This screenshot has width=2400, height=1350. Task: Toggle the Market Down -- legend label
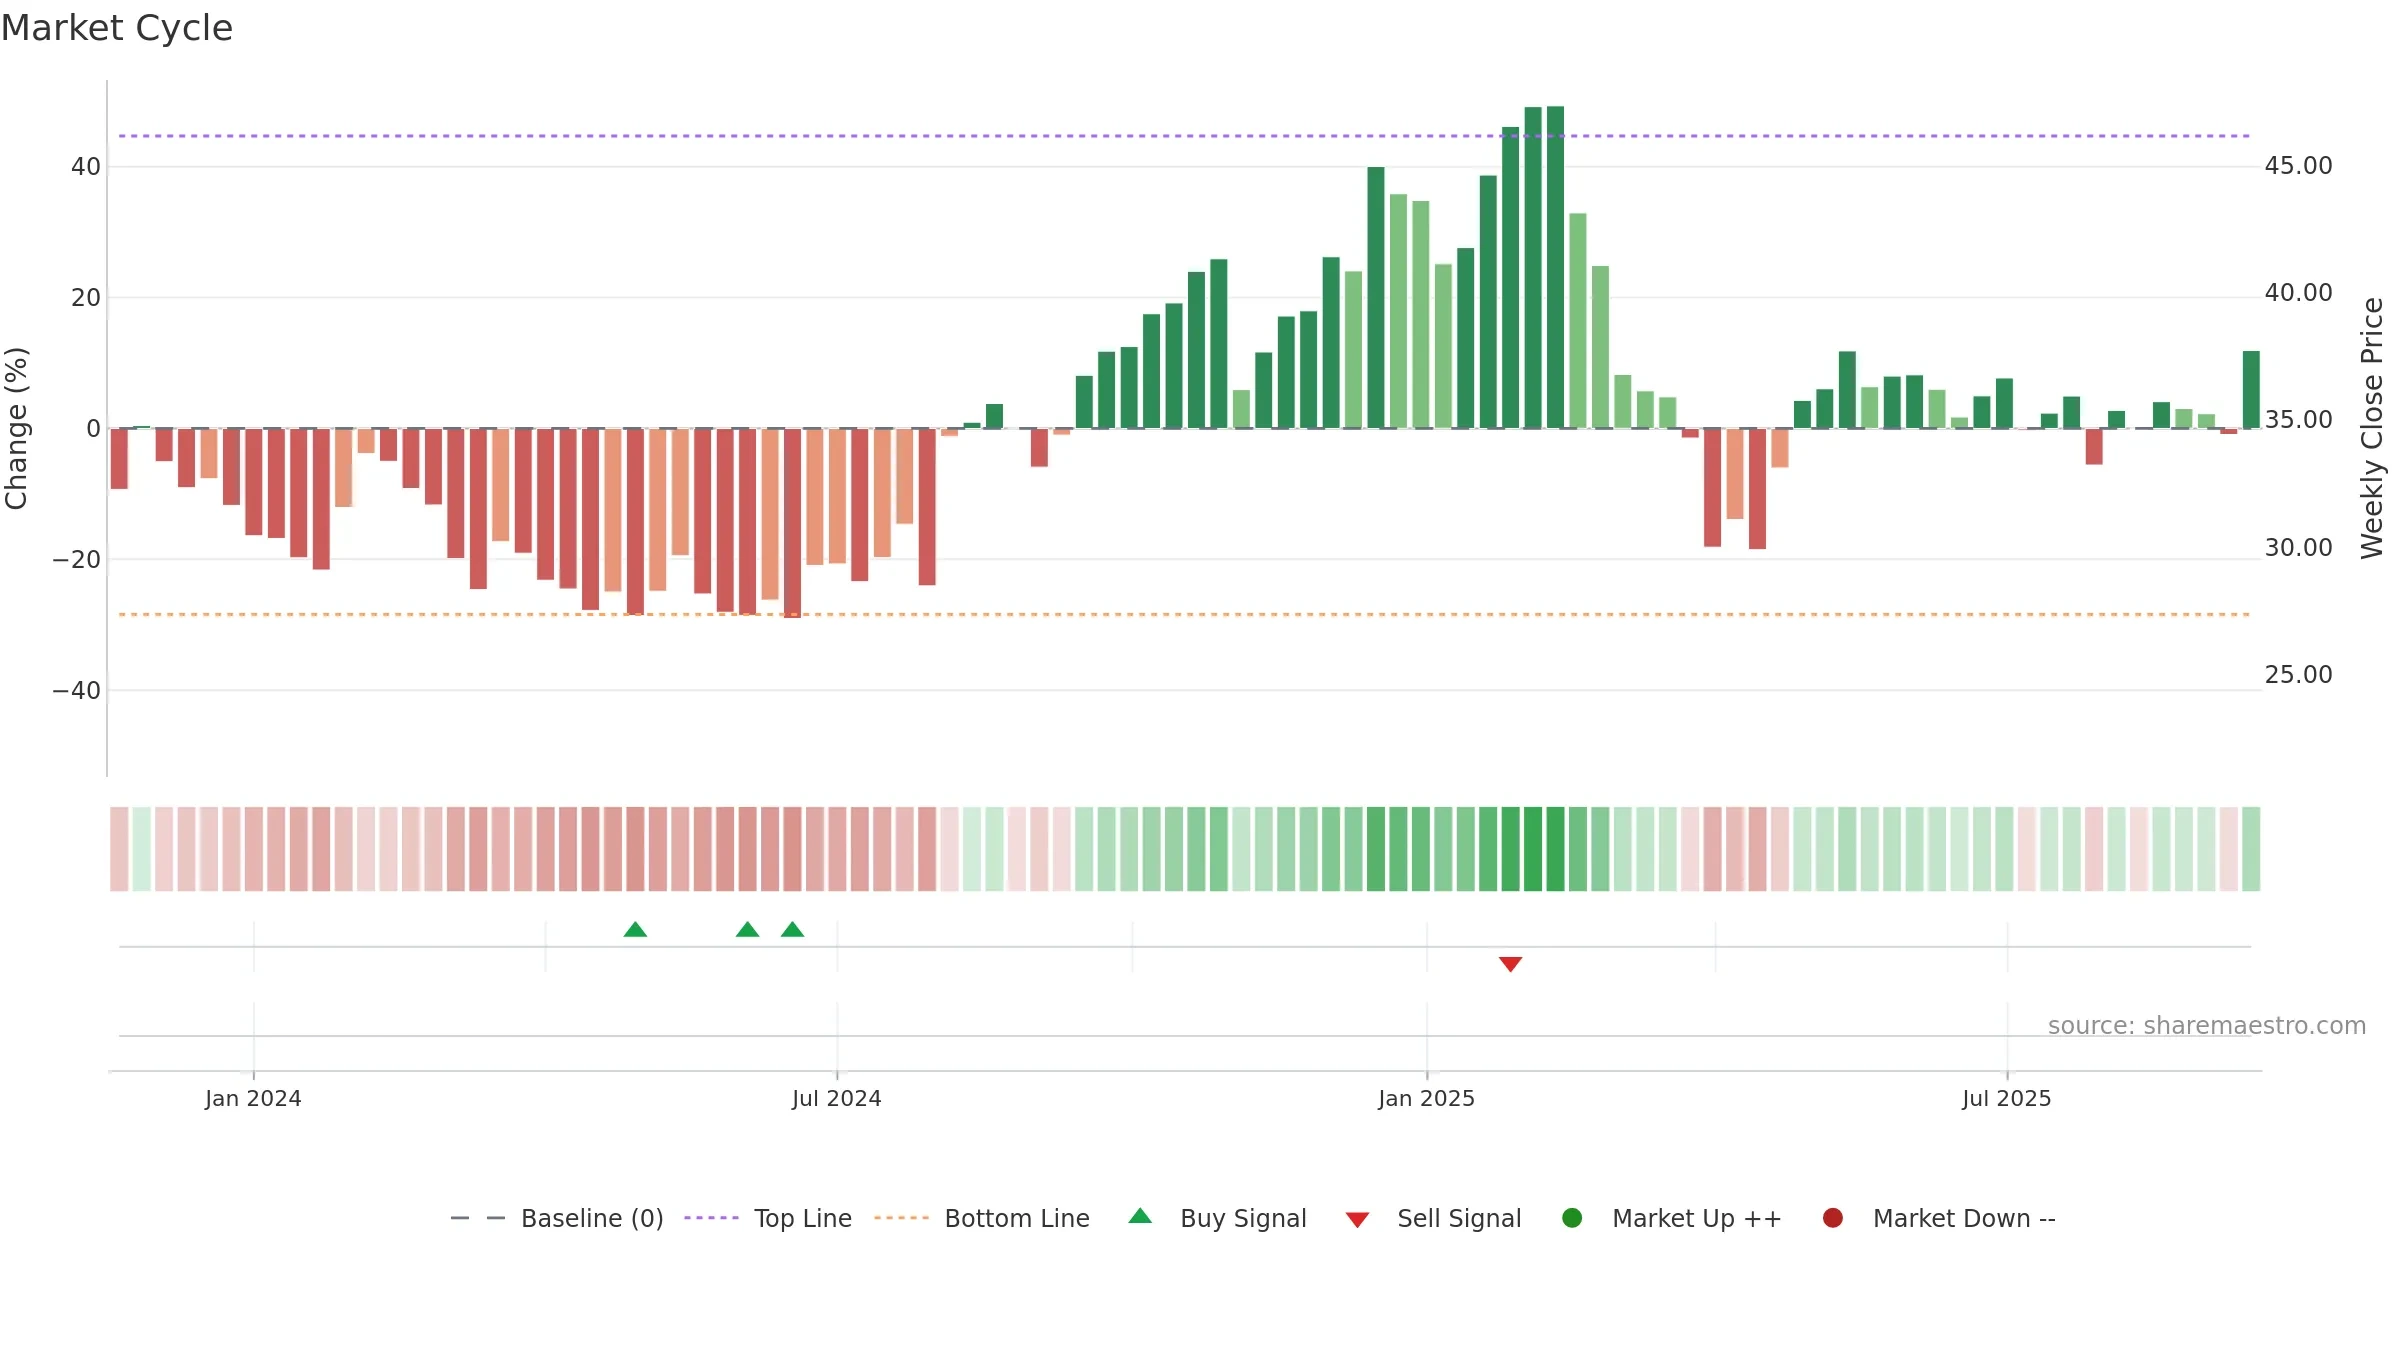coord(1964,1218)
